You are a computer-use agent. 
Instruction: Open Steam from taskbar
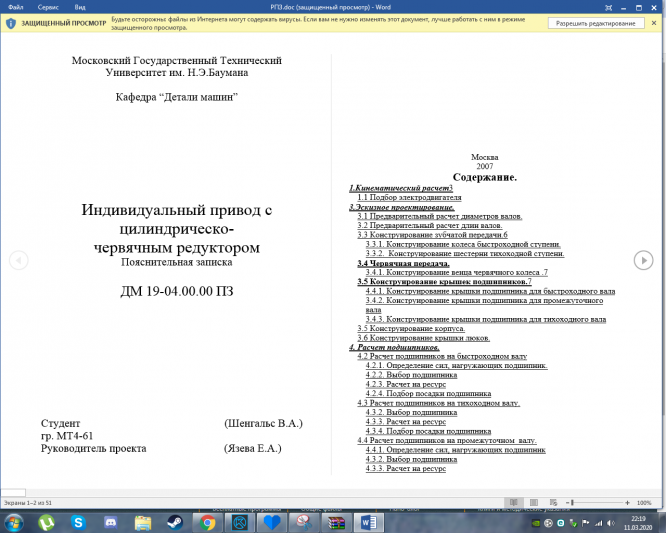[175, 522]
